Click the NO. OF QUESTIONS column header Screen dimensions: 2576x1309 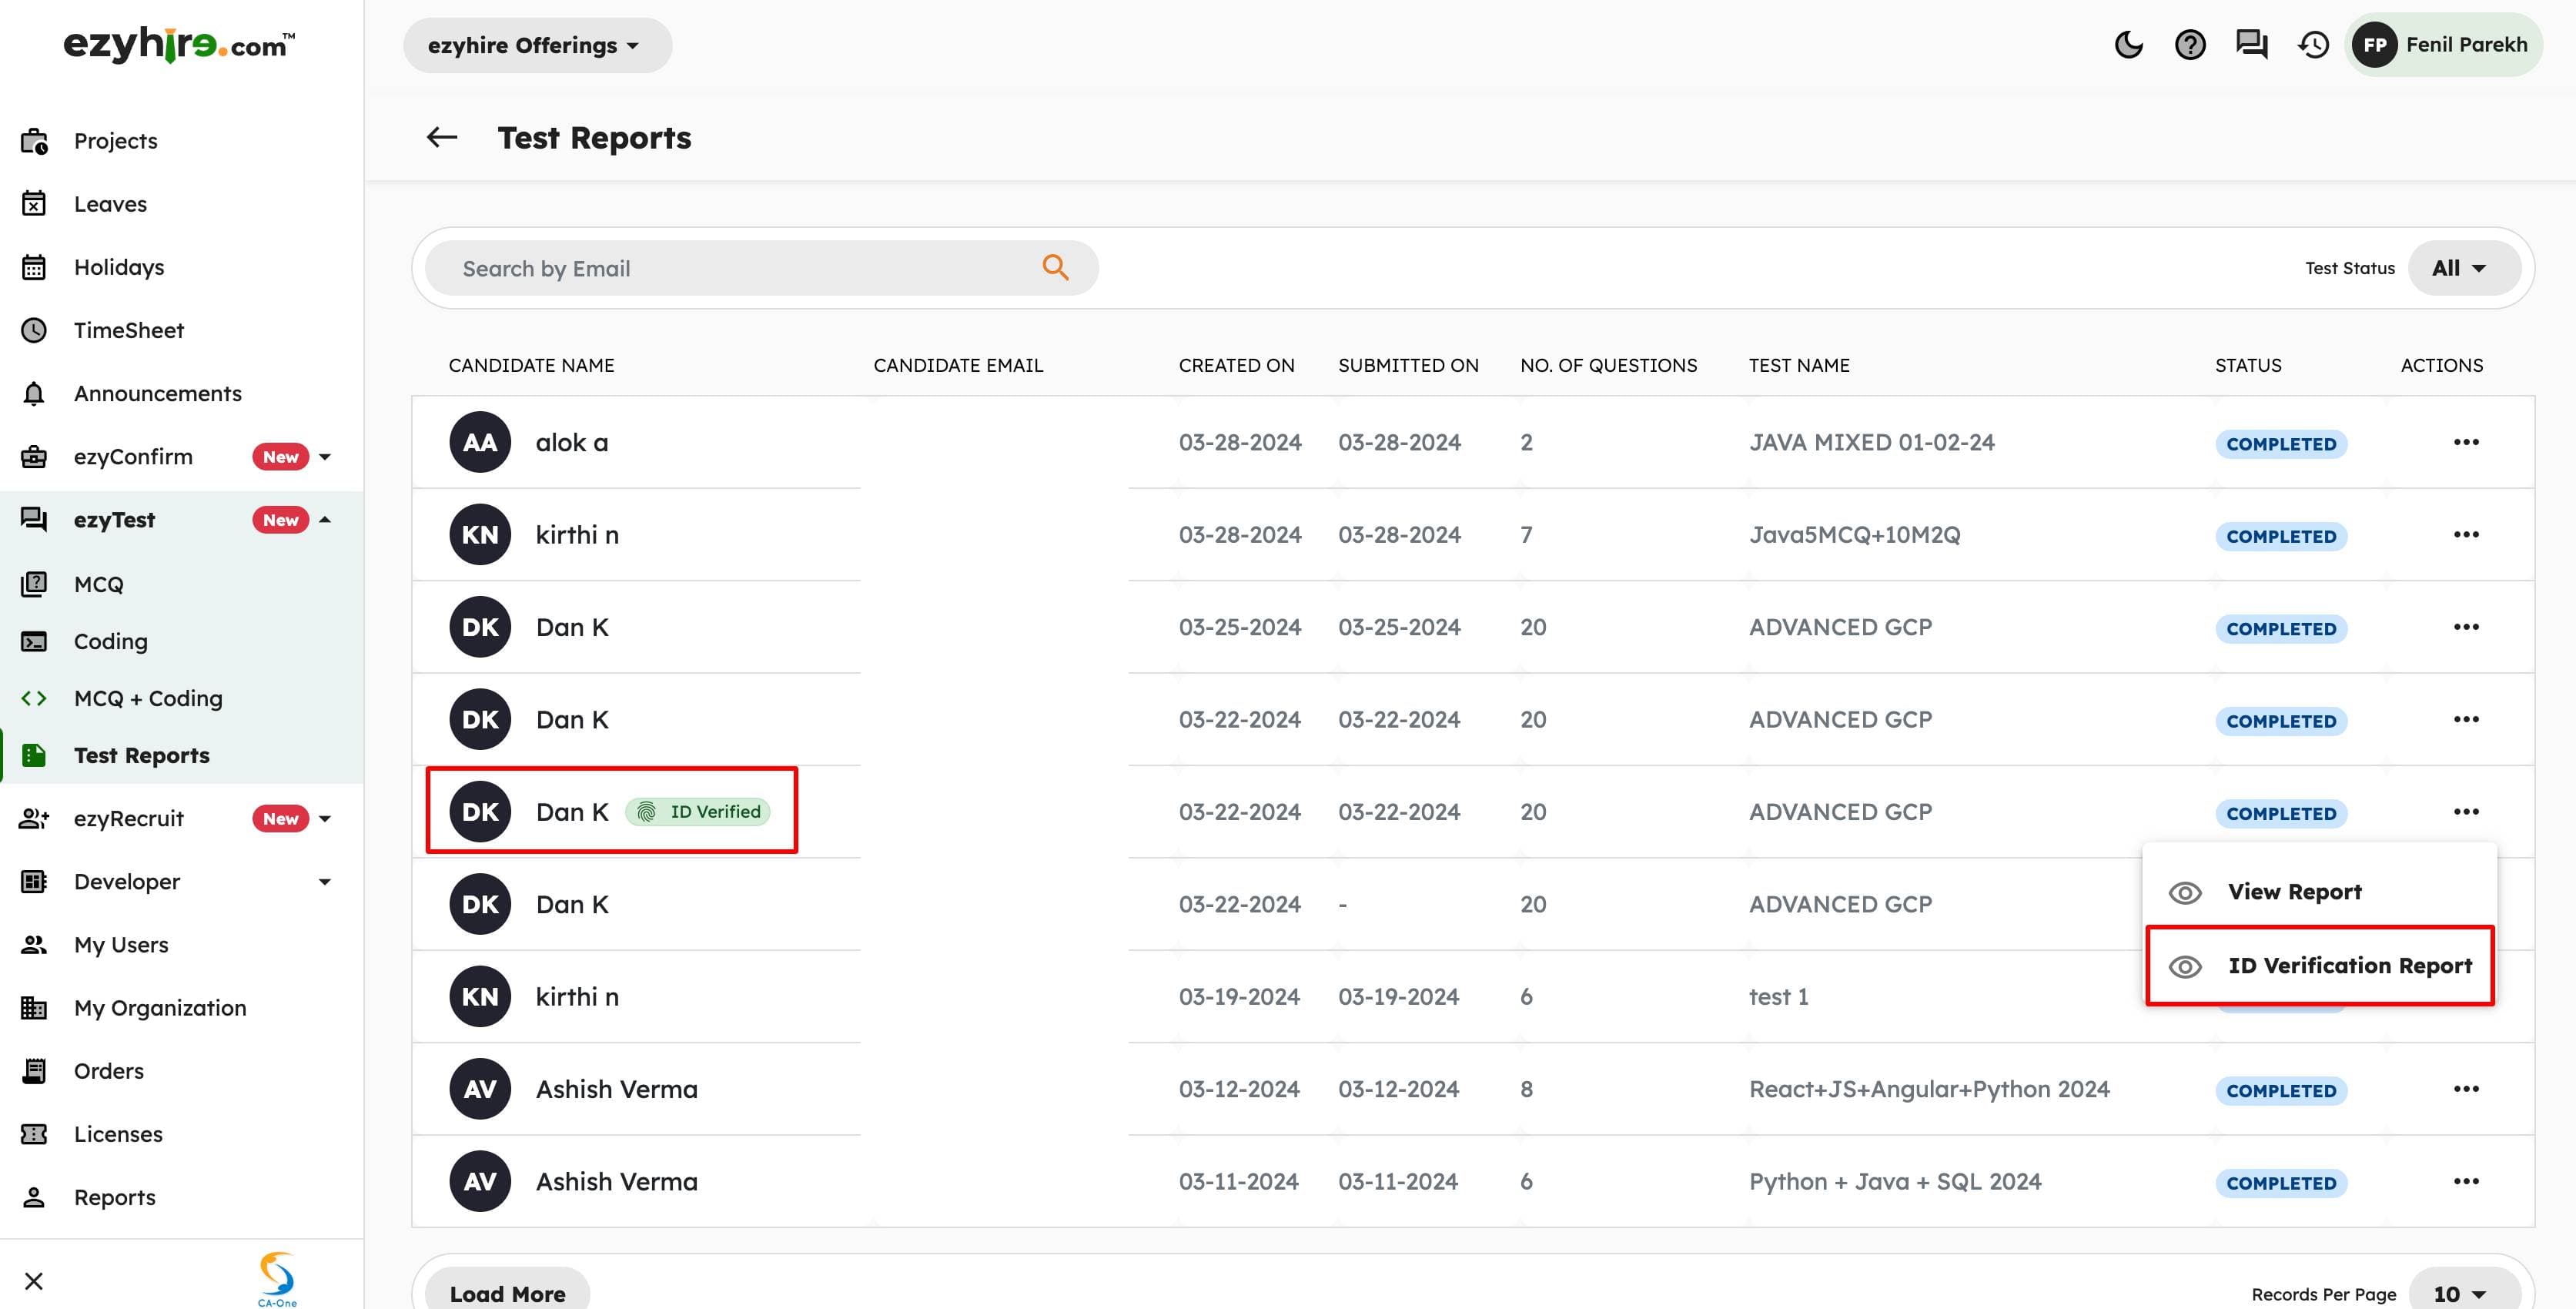point(1608,365)
